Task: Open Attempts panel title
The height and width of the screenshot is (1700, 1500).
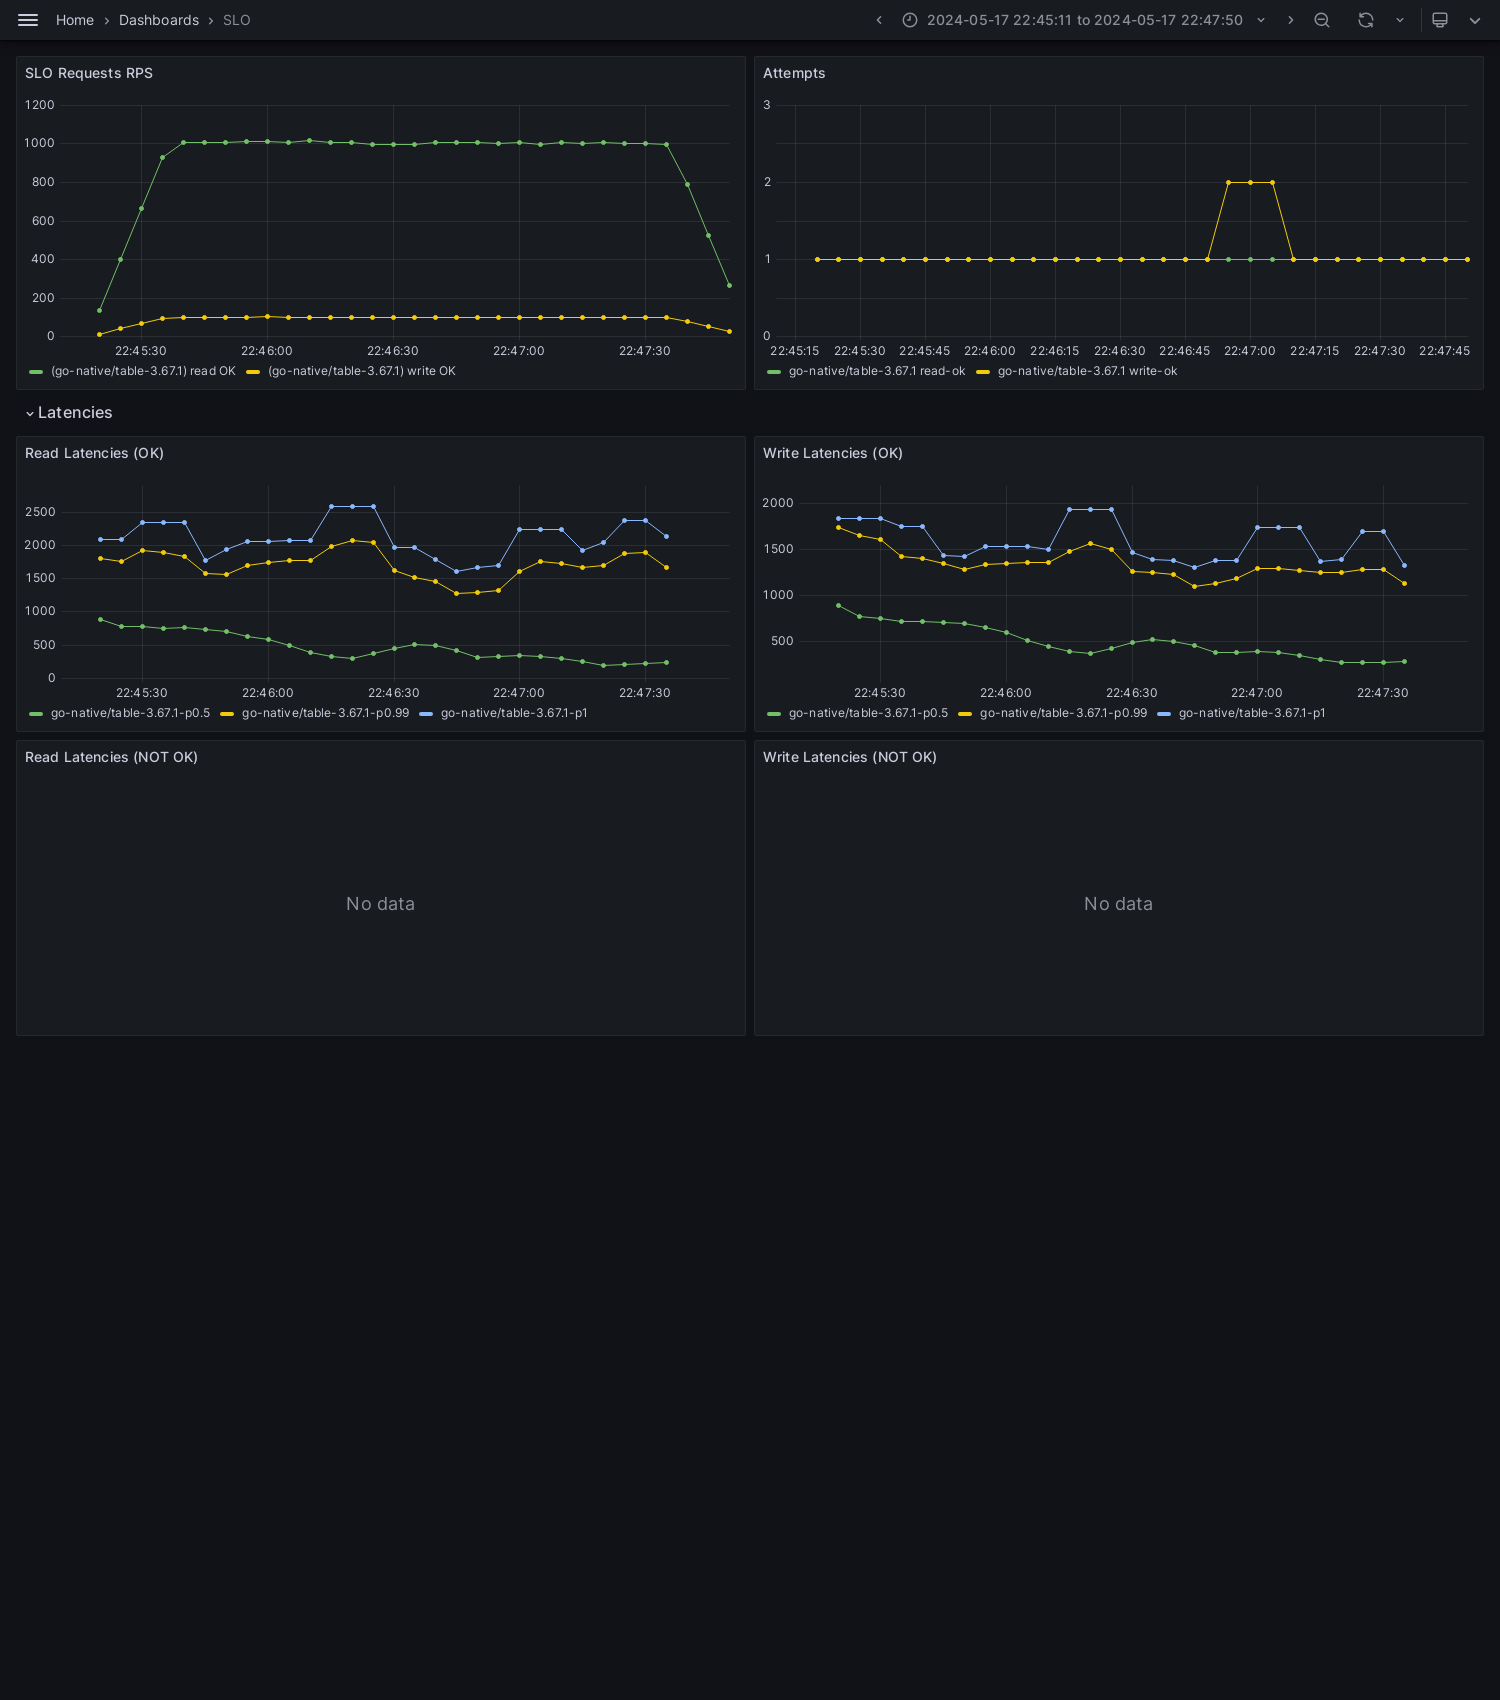Action: [x=794, y=73]
